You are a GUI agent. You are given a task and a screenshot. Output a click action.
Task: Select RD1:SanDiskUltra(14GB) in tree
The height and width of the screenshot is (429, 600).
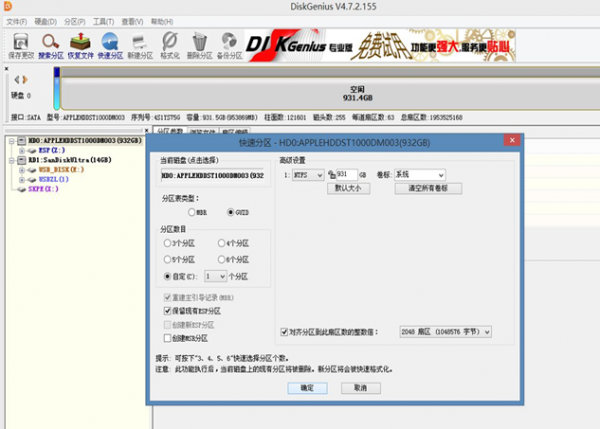click(70, 160)
